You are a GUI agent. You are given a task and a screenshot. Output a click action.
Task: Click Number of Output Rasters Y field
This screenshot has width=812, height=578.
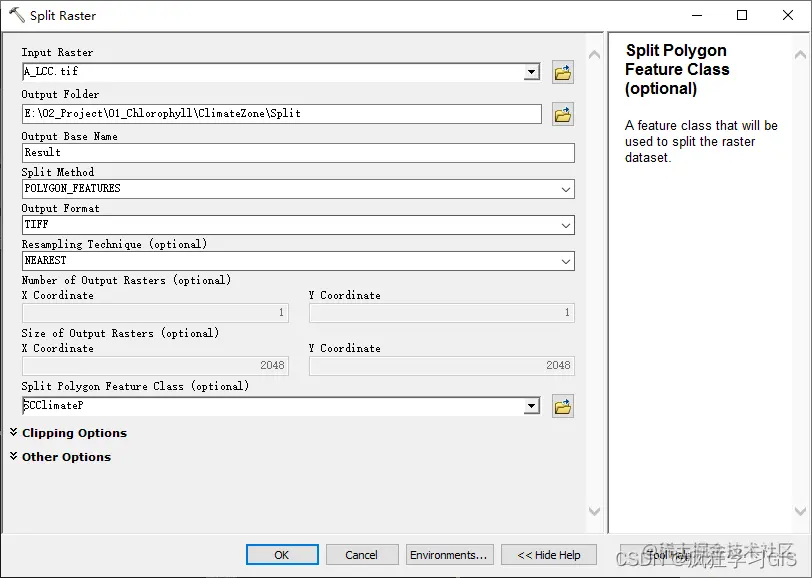[x=442, y=313]
